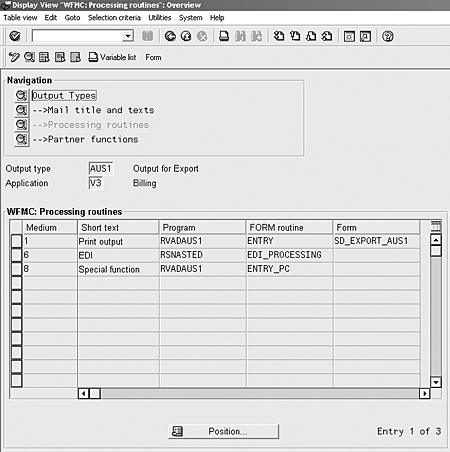Click the green checkmark Enter icon
Viewport: 450px width, 452px height.
15,36
